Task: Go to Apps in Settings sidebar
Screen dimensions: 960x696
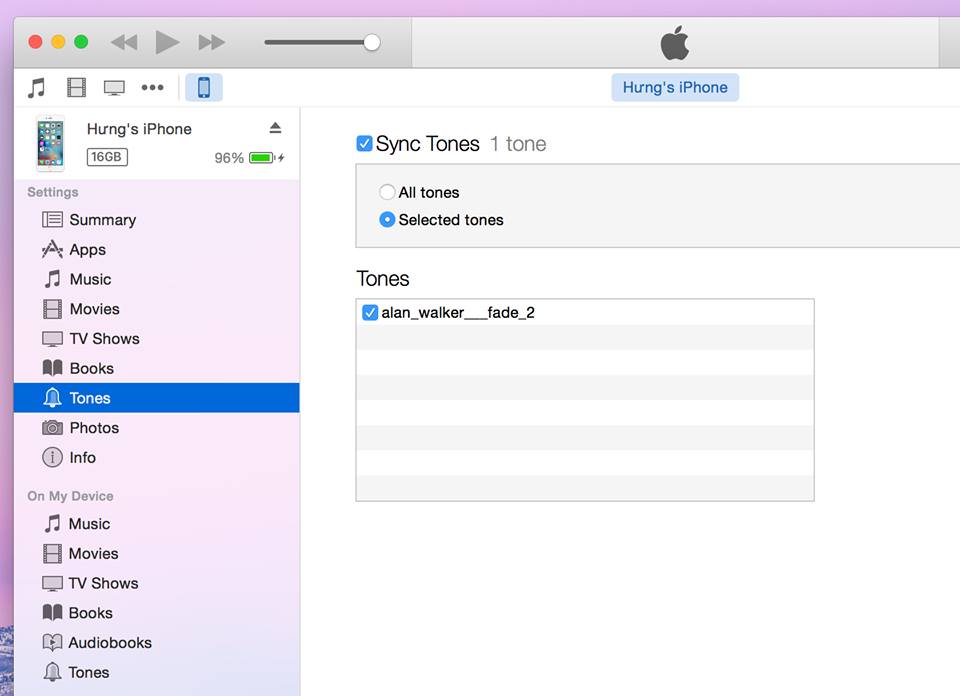Action: [87, 250]
